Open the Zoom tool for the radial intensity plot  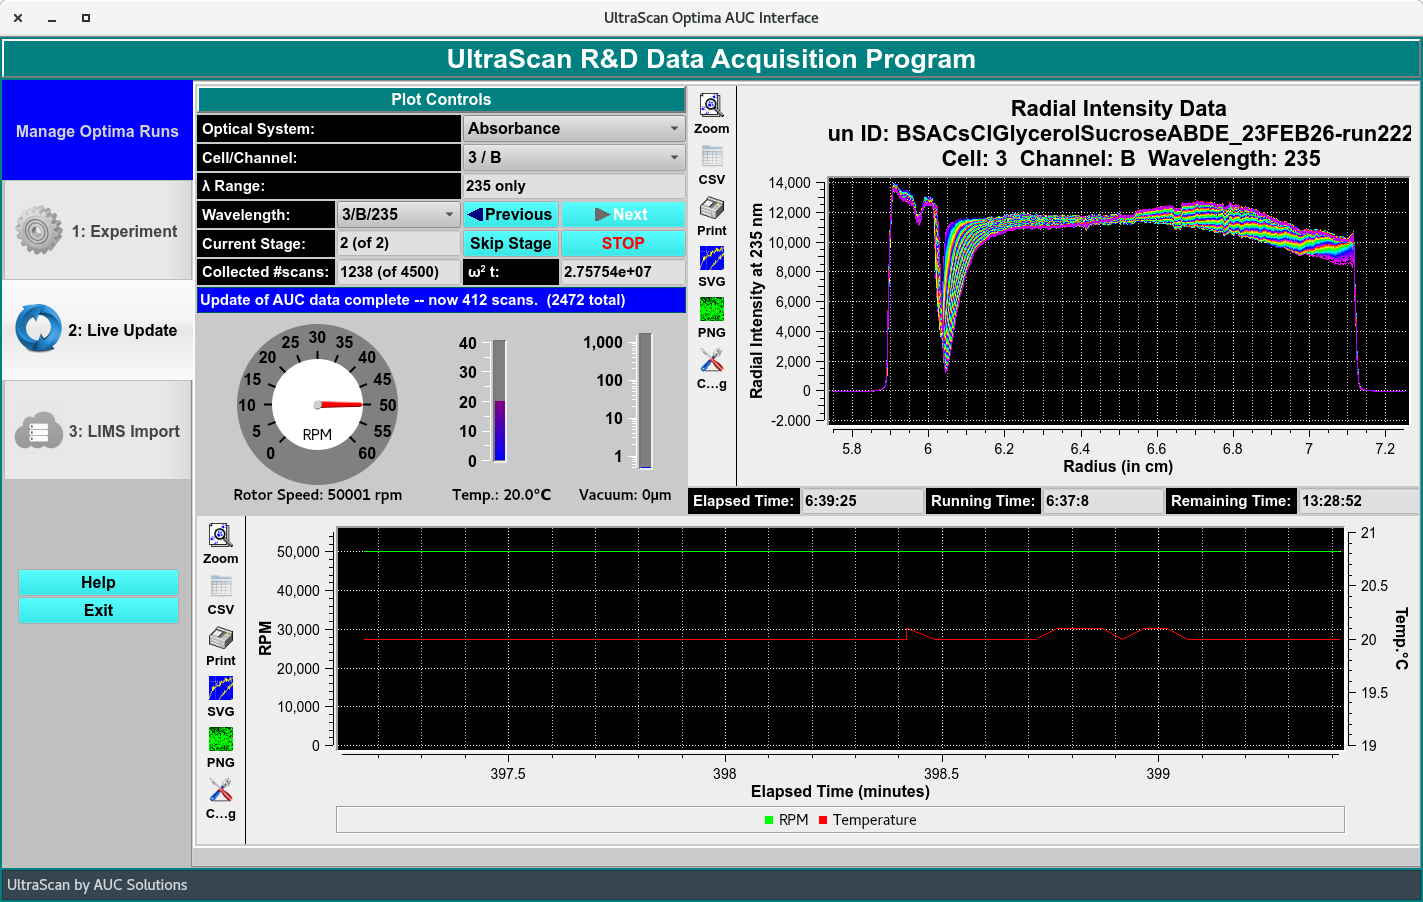[x=711, y=105]
